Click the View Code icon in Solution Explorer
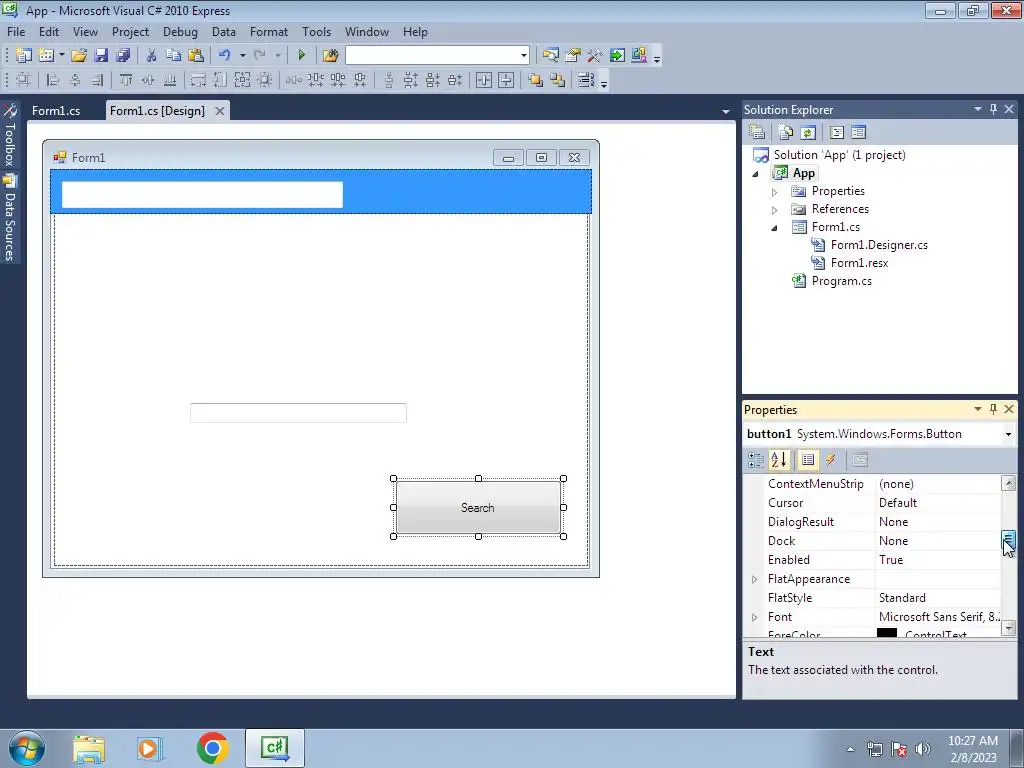1024x768 pixels. [837, 133]
